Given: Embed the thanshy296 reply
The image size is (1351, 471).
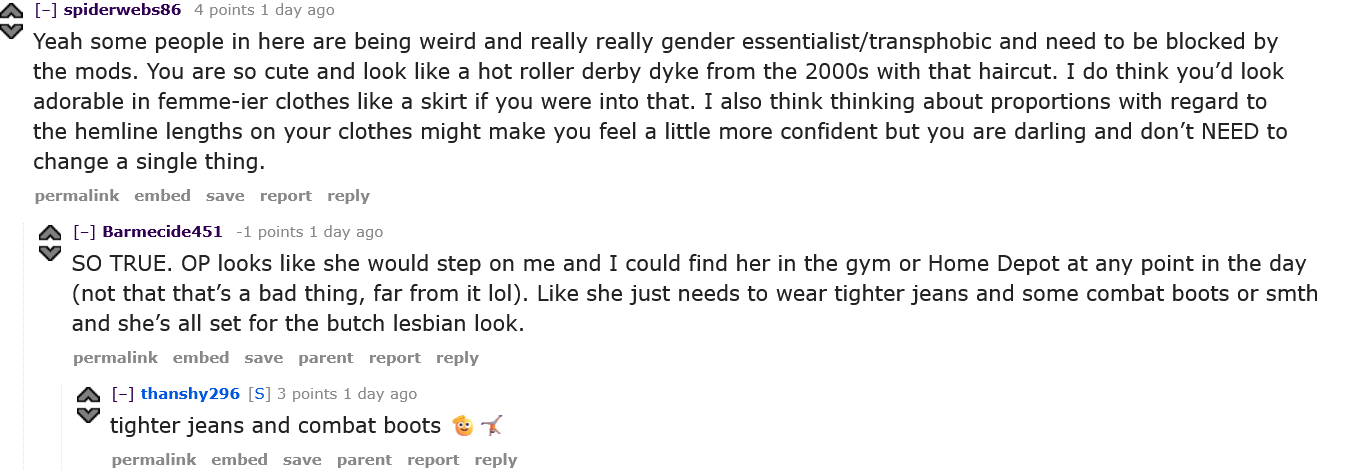Looking at the screenshot, I should 239,460.
